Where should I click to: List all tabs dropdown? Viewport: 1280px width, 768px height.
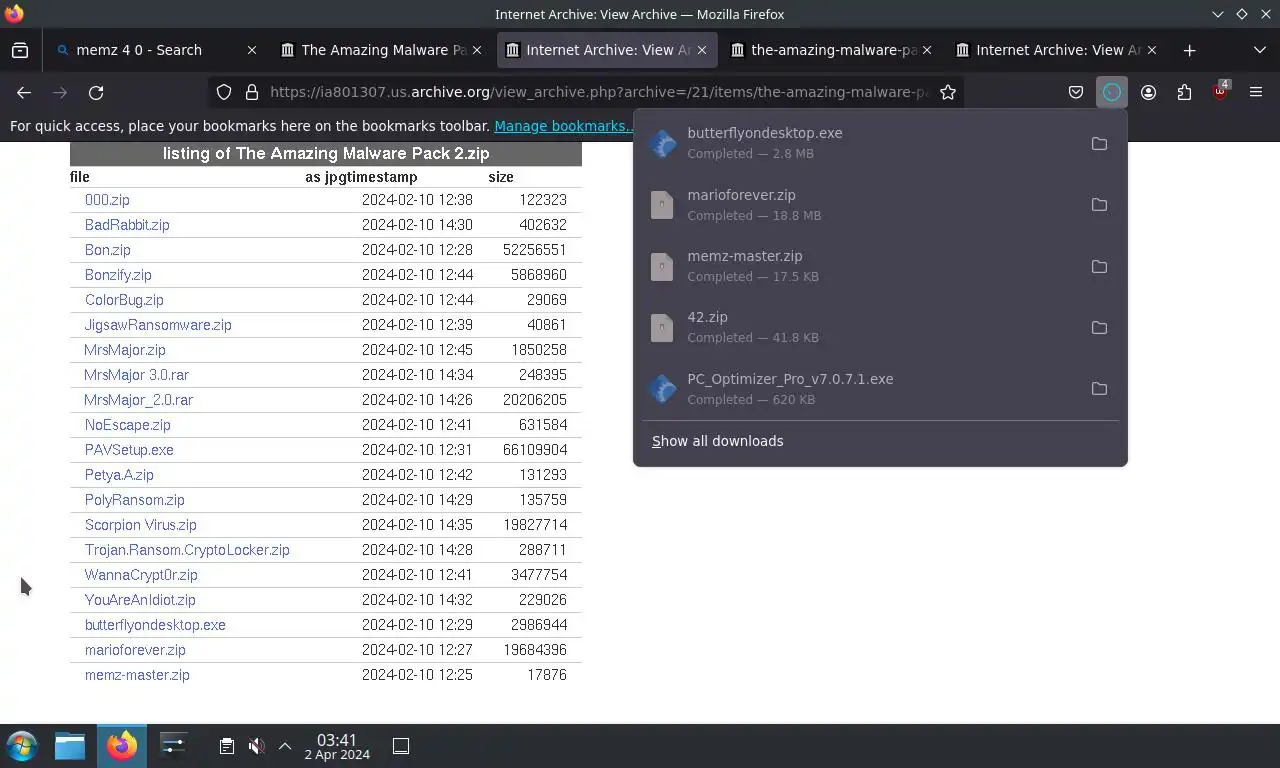pos(1259,50)
